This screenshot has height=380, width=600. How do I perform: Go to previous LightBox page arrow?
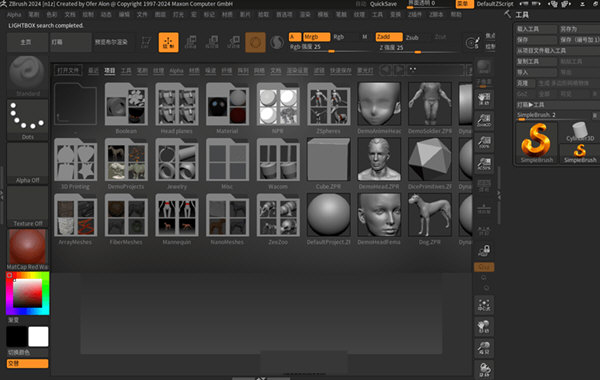point(385,70)
